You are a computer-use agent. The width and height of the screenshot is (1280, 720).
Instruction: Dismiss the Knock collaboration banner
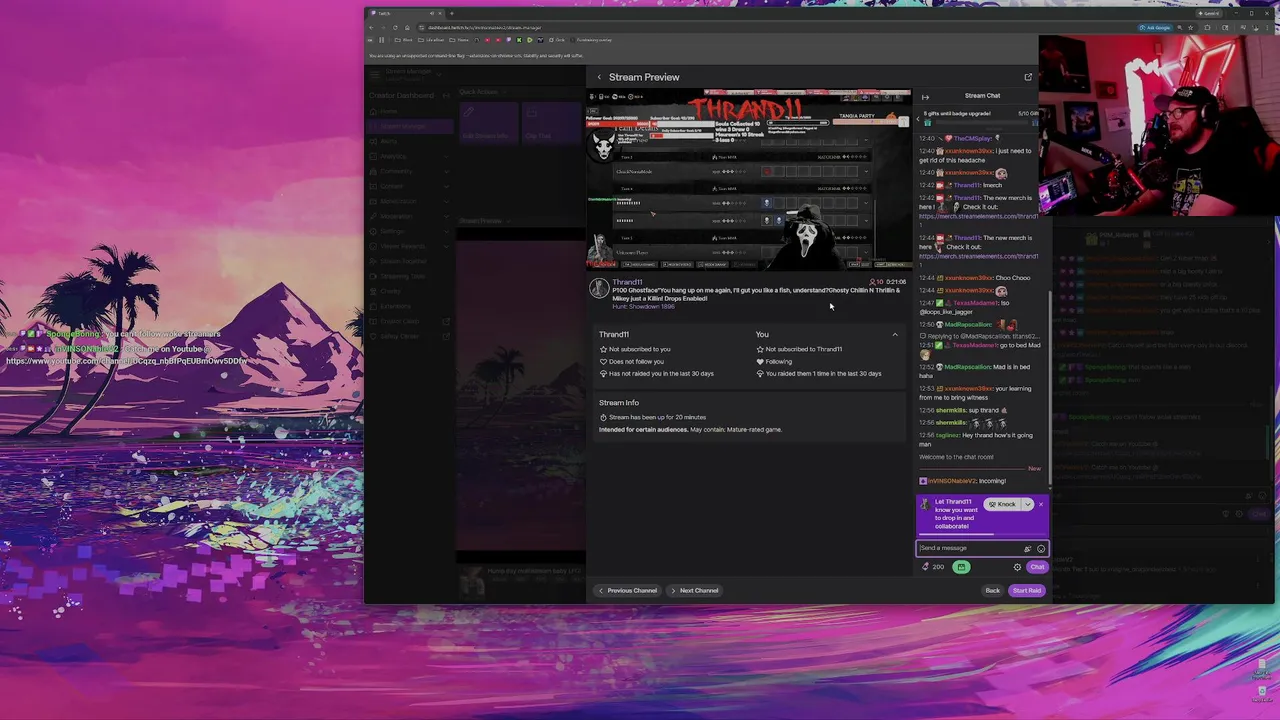point(1041,504)
